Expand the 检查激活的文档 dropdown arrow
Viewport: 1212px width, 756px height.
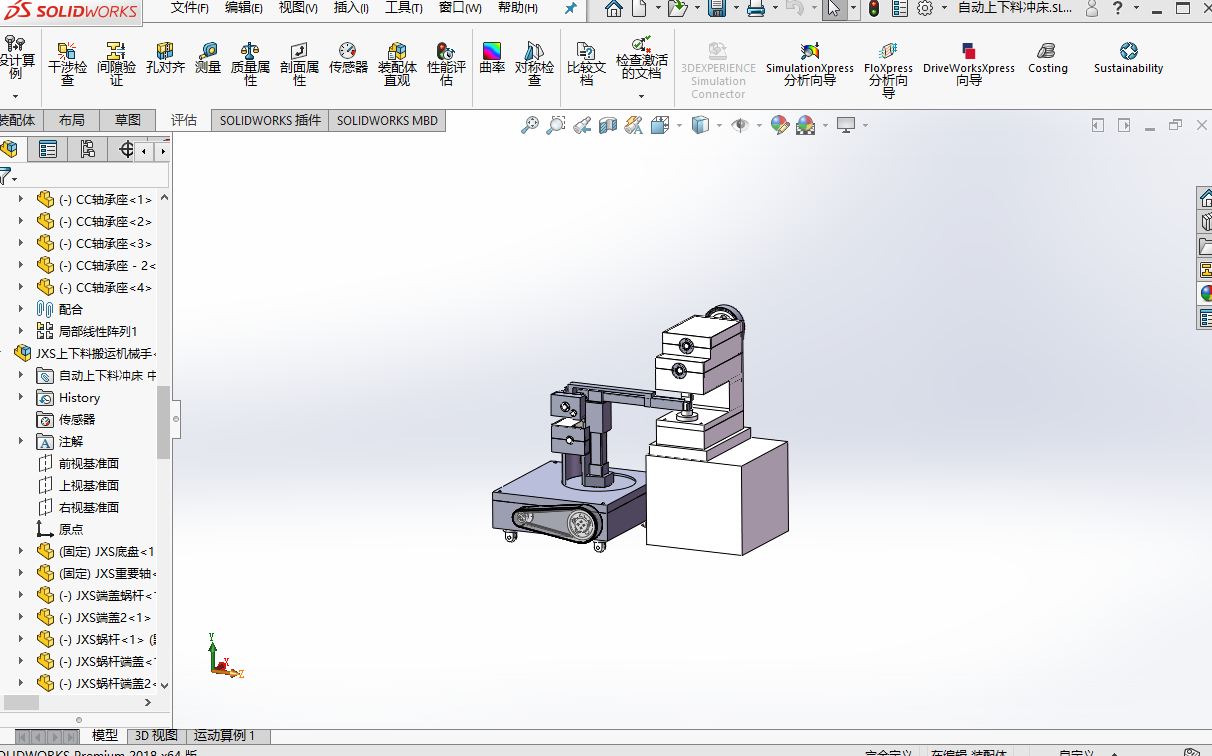[641, 96]
